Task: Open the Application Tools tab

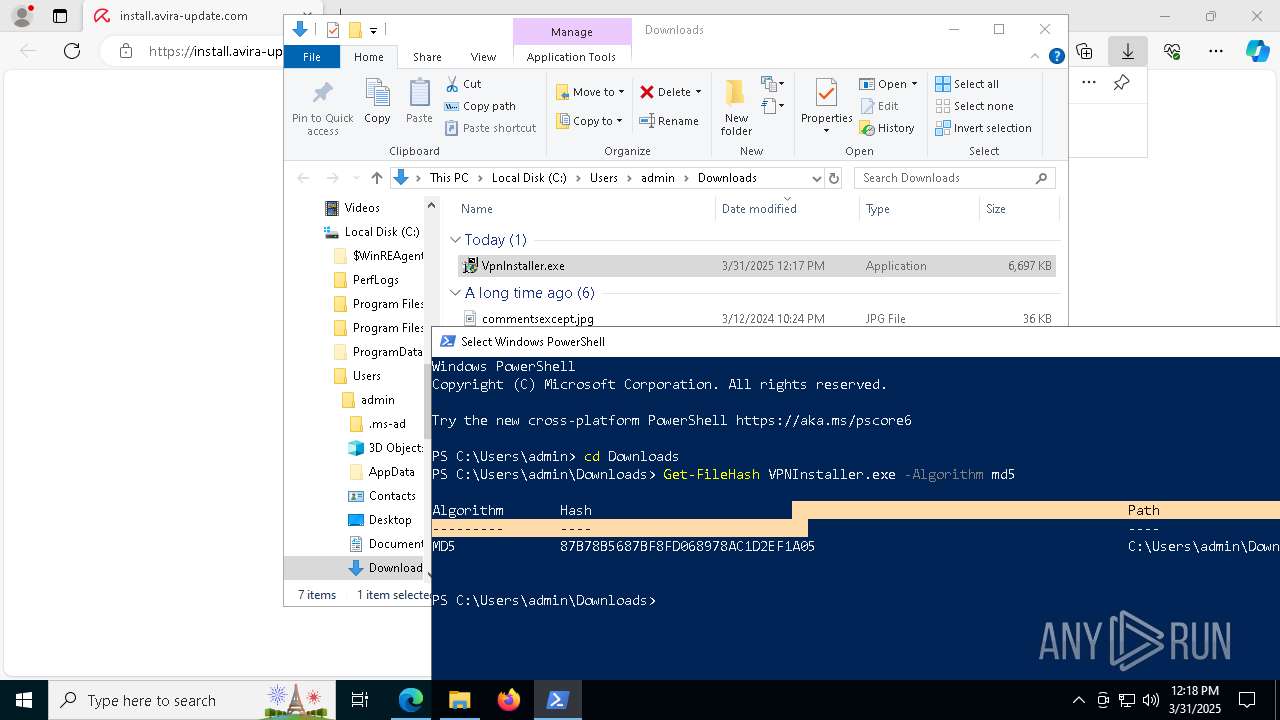Action: pos(571,57)
